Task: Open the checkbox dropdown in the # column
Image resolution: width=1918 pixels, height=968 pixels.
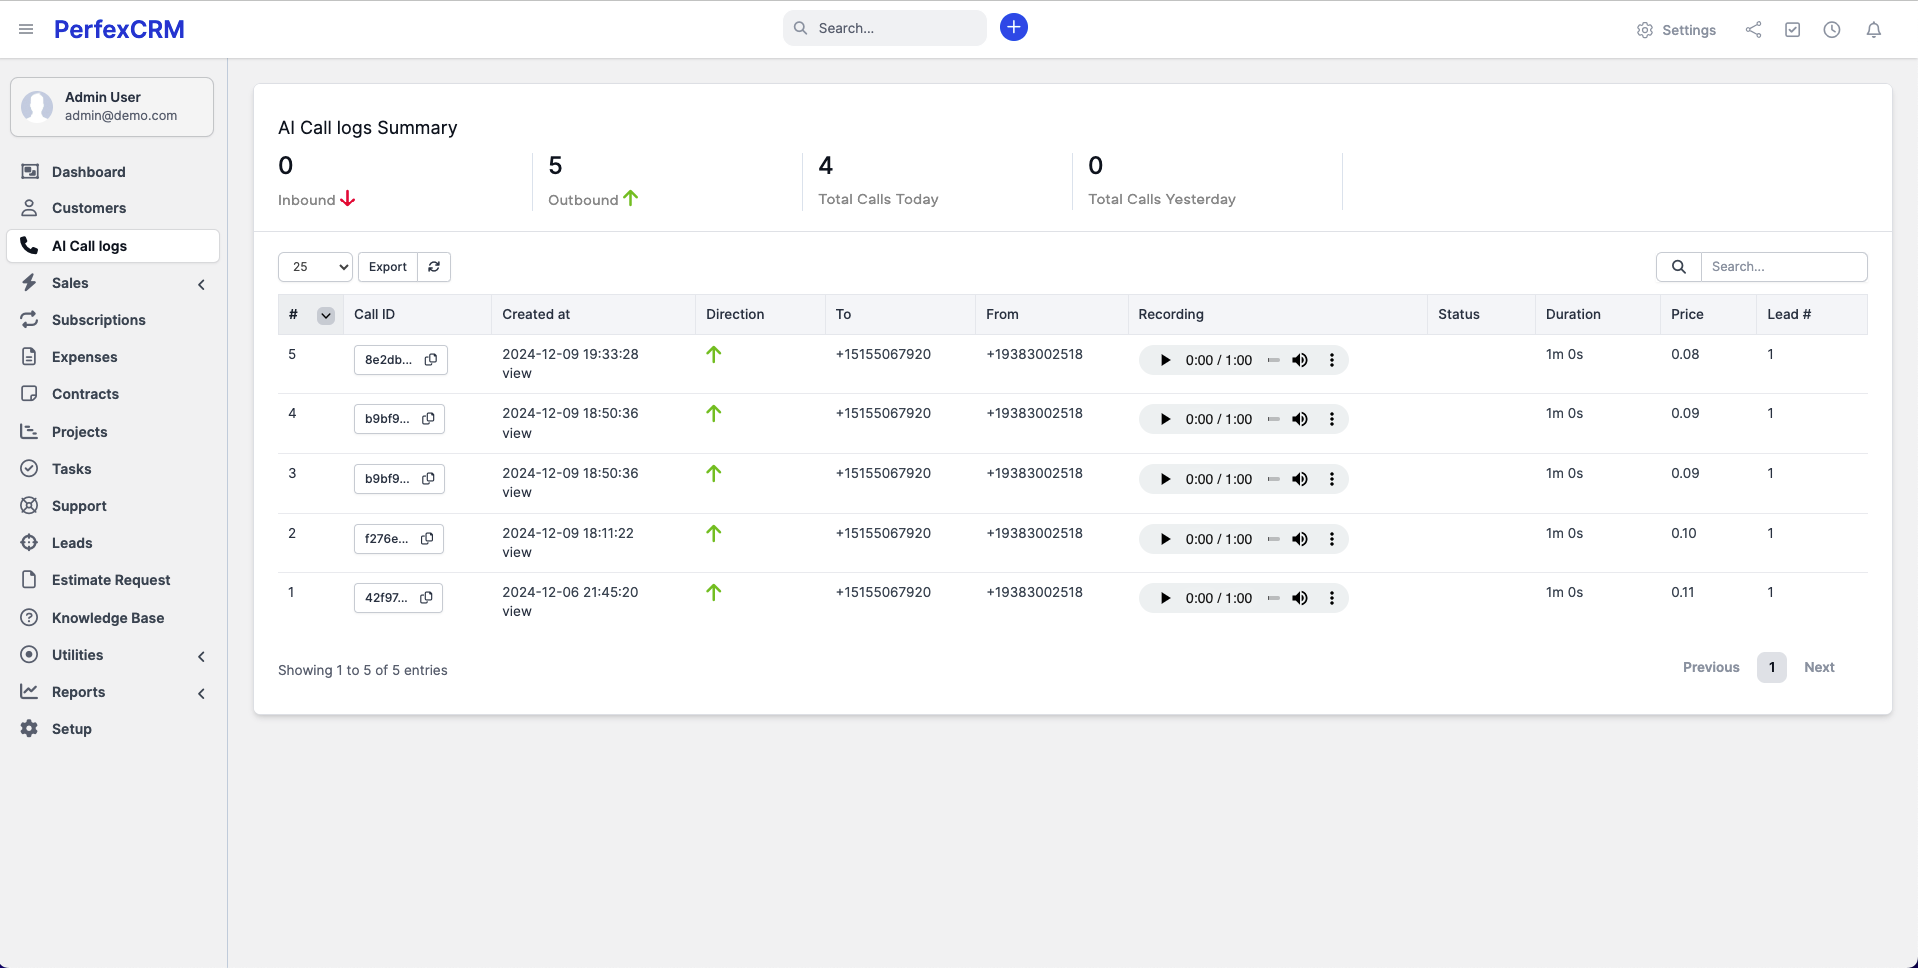Action: tap(325, 315)
